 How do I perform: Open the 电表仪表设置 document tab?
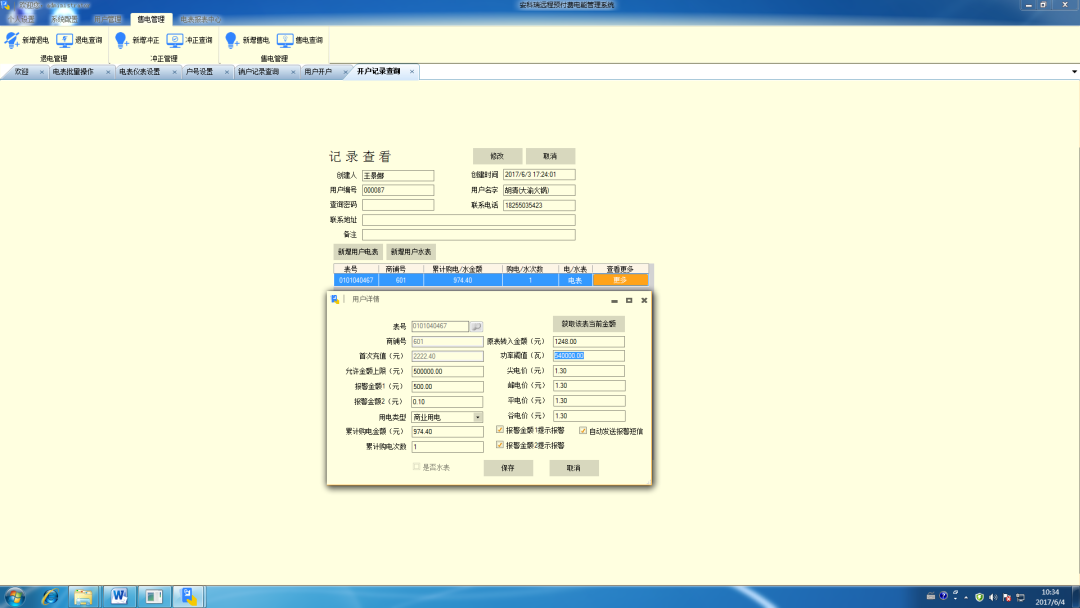140,72
